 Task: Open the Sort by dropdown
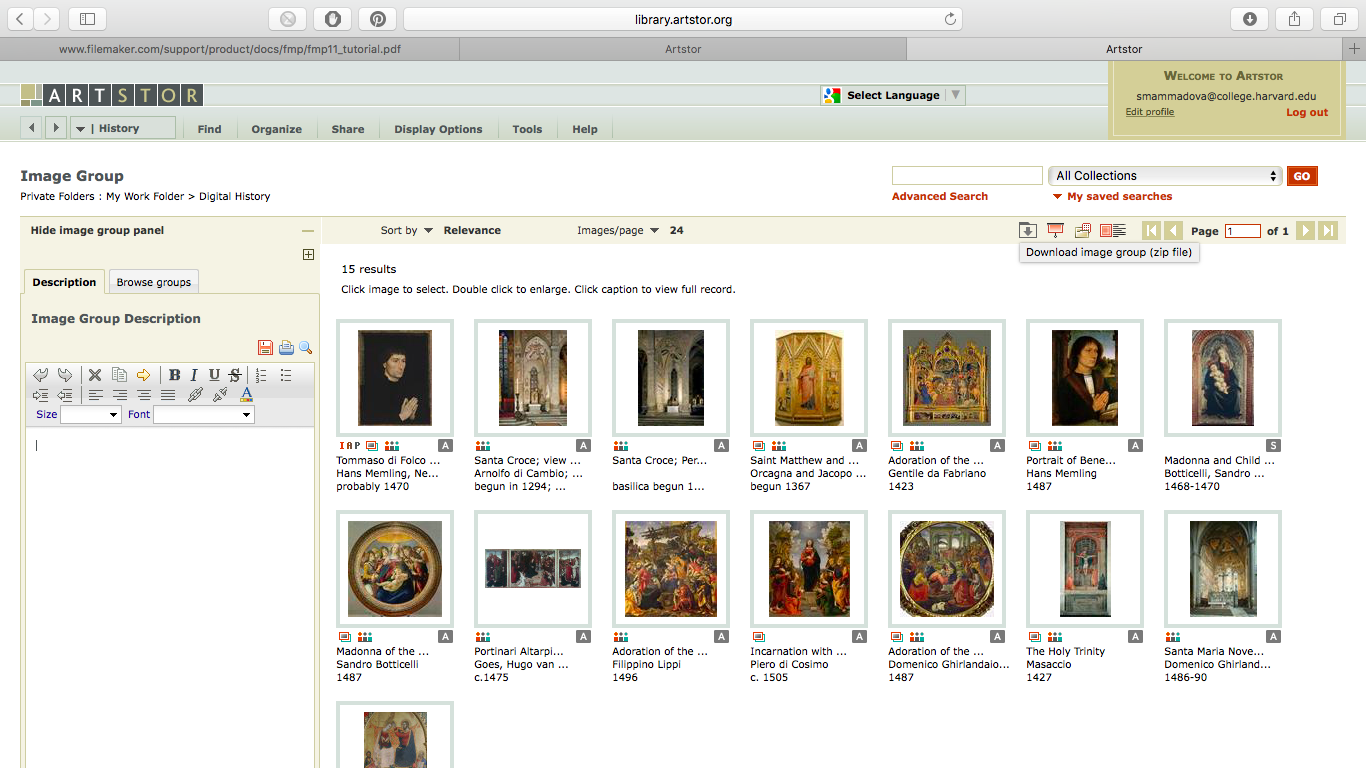point(407,230)
